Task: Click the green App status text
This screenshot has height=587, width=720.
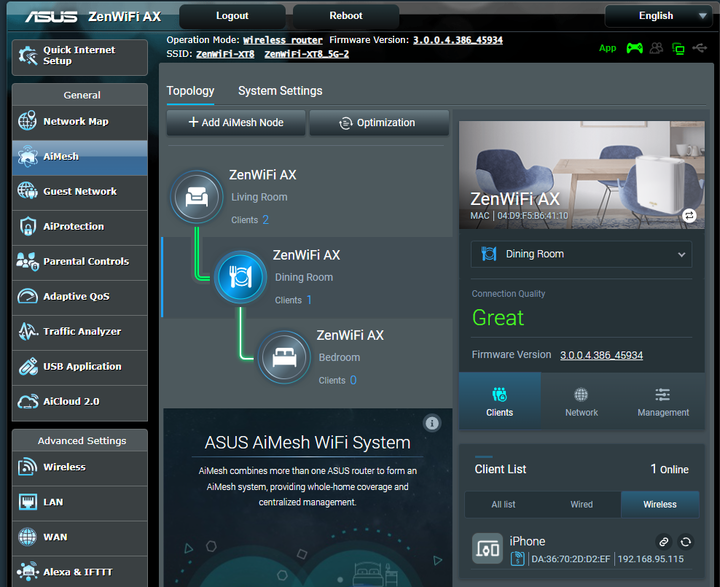Action: [608, 48]
